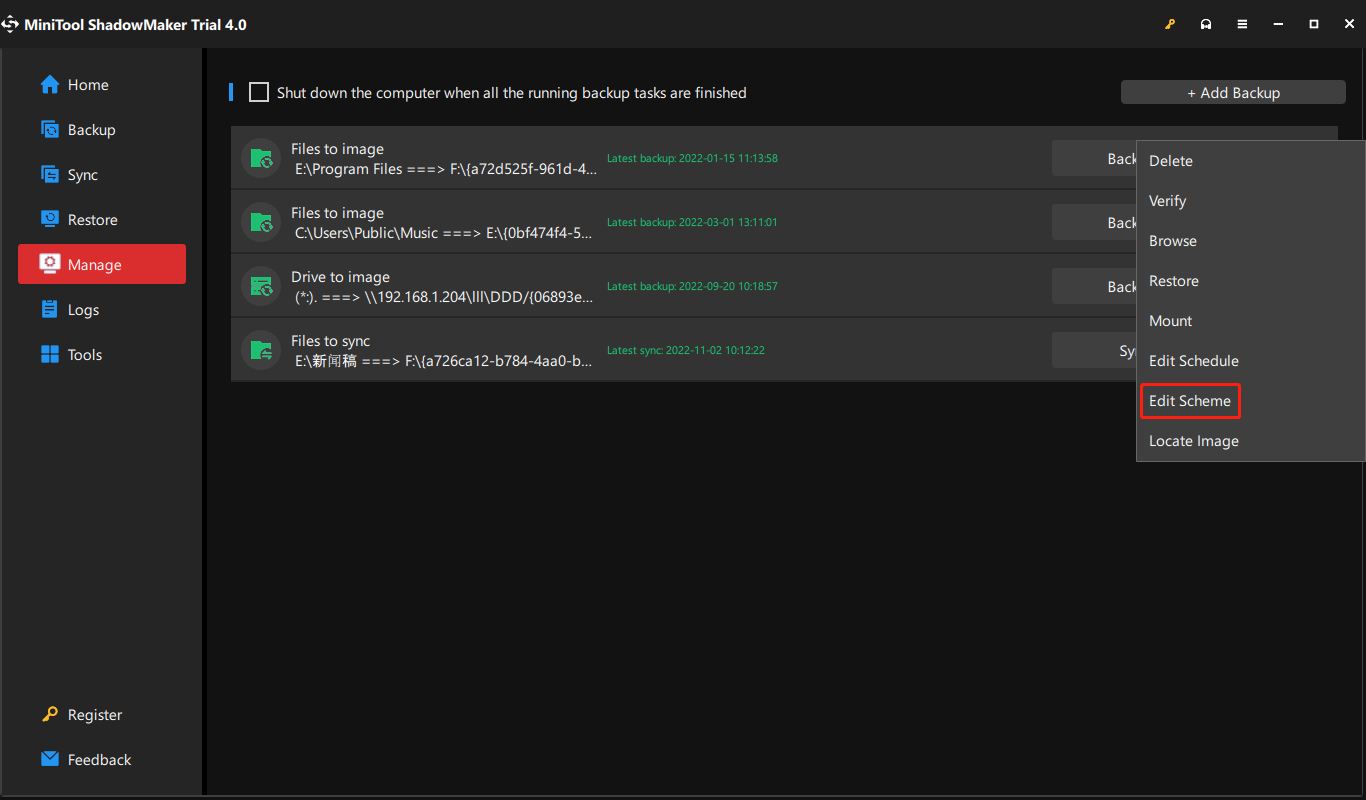
Task: Open the hamburger menu in title bar
Action: click(1242, 24)
